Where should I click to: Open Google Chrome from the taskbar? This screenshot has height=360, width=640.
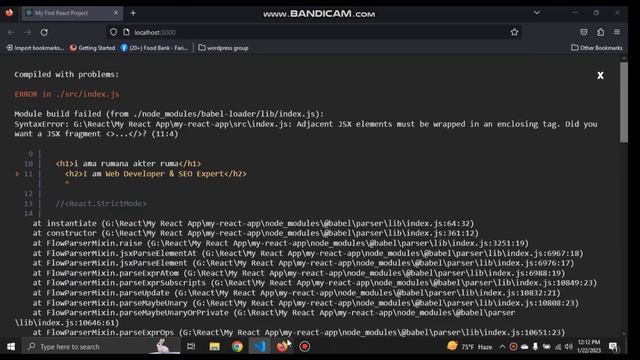(237, 347)
